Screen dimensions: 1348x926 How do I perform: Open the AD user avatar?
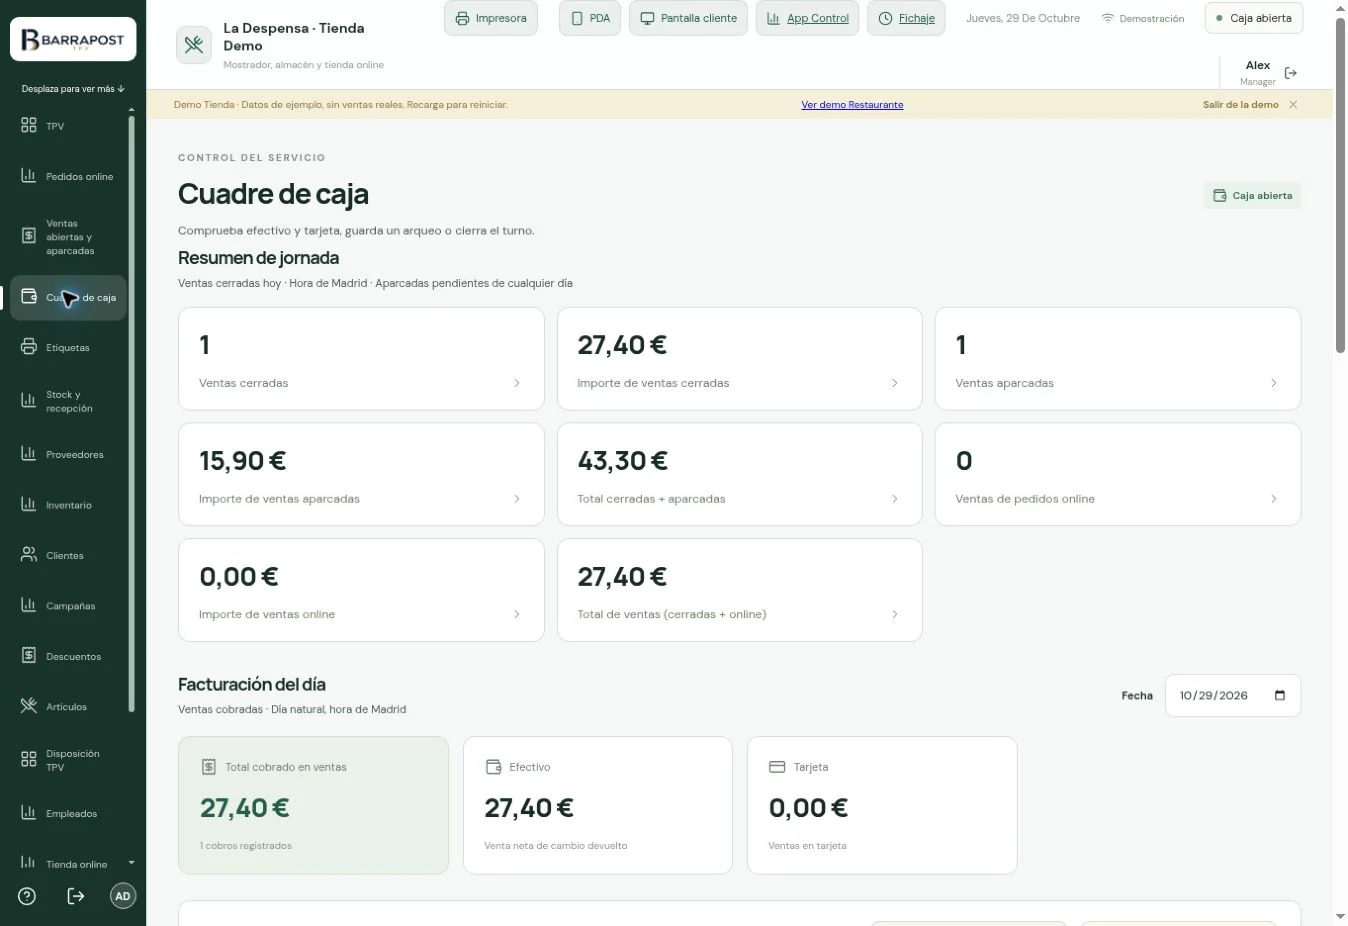123,896
